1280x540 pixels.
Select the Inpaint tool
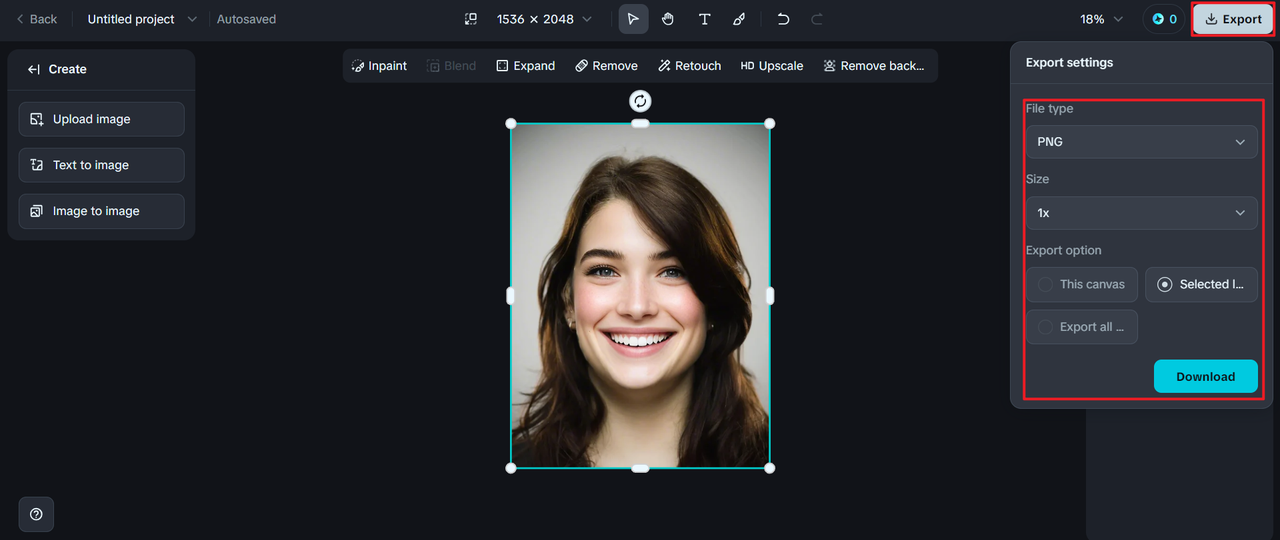coord(379,66)
